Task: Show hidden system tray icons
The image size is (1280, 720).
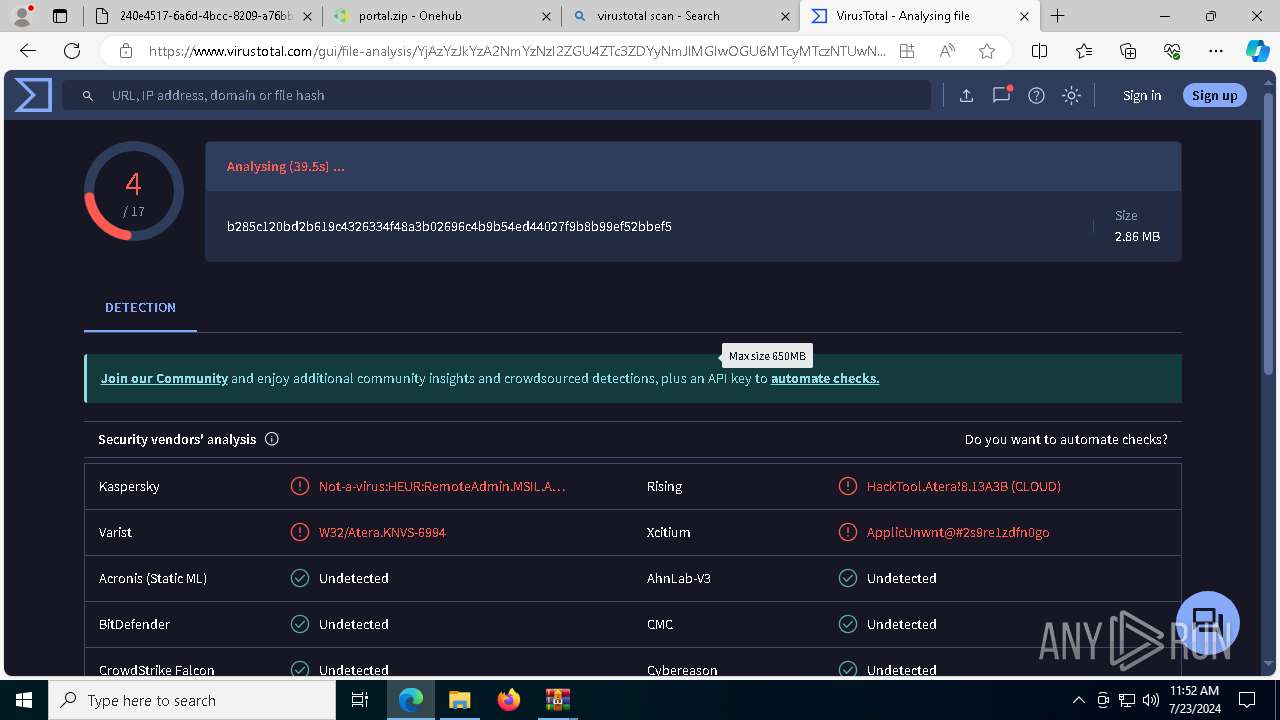Action: 1078,700
